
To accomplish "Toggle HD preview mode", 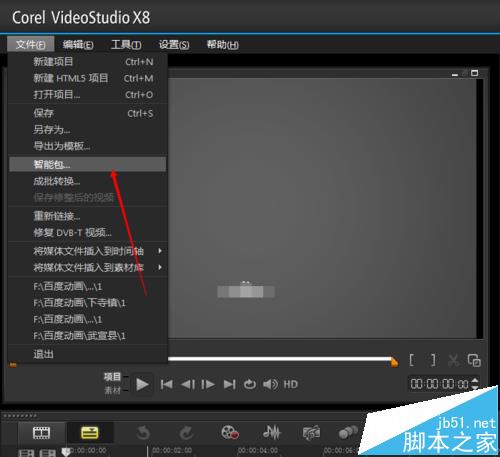I will 290,384.
